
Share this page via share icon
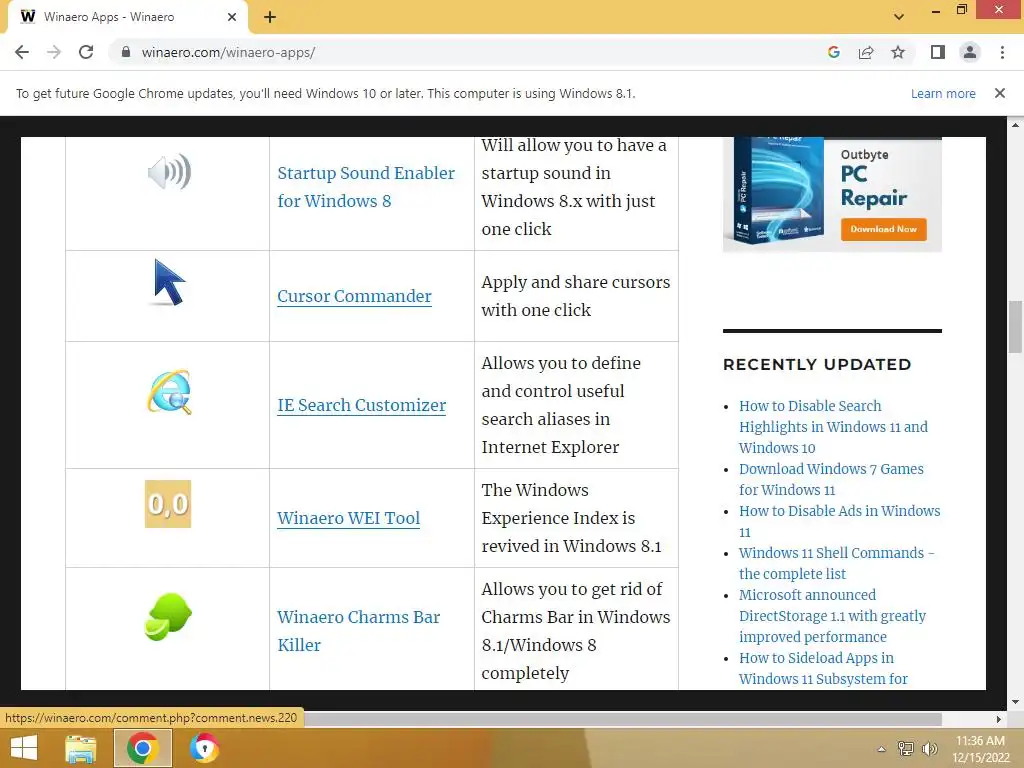point(866,52)
